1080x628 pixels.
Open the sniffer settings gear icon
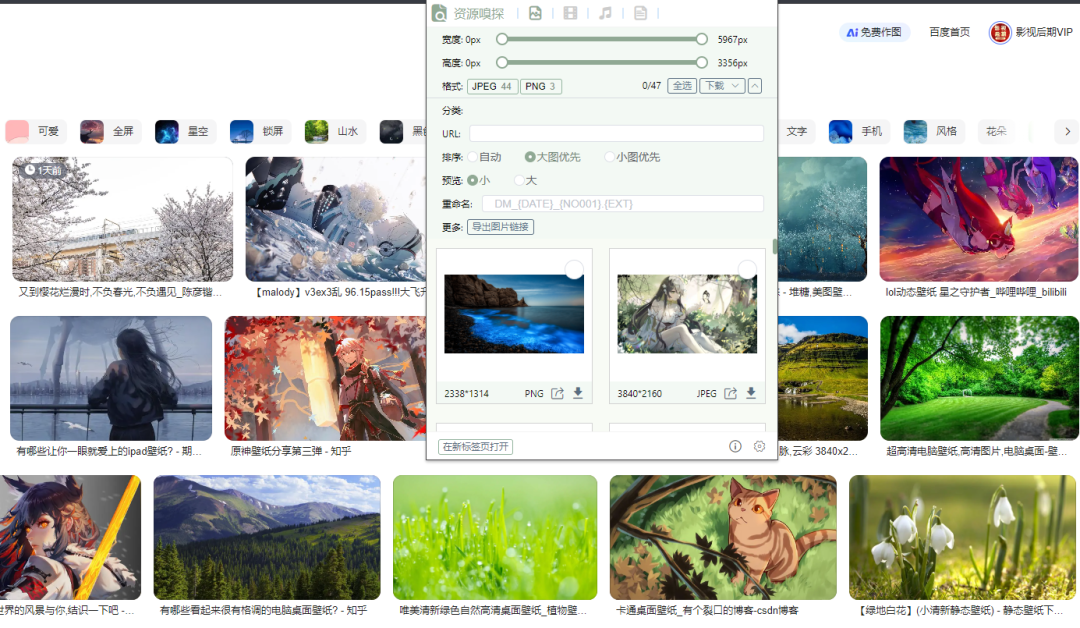click(x=759, y=446)
